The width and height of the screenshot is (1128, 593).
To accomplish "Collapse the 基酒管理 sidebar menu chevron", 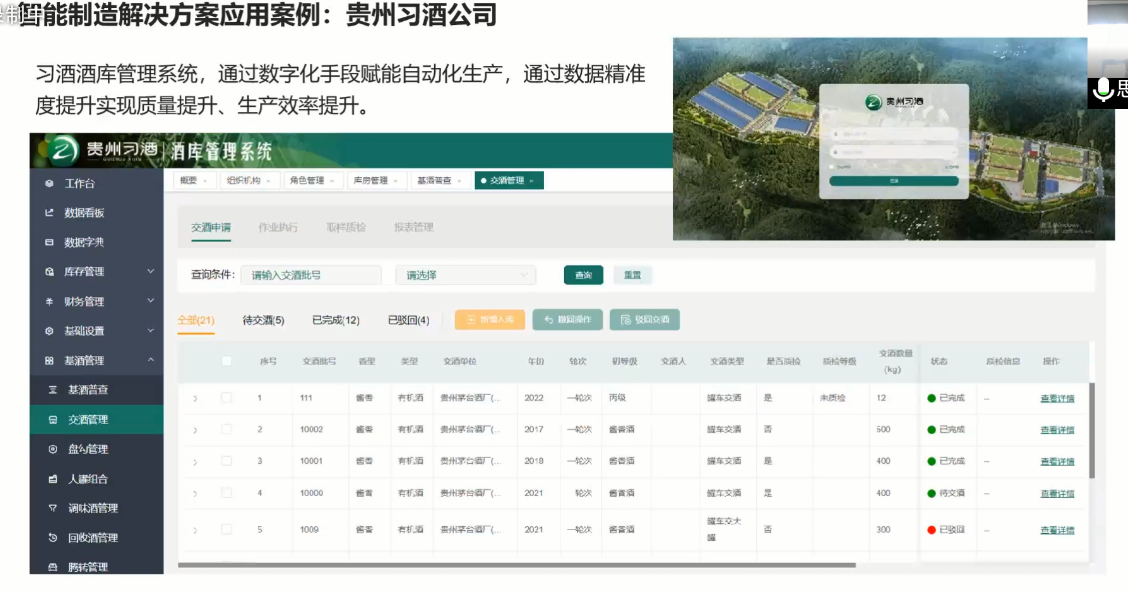I will point(150,360).
